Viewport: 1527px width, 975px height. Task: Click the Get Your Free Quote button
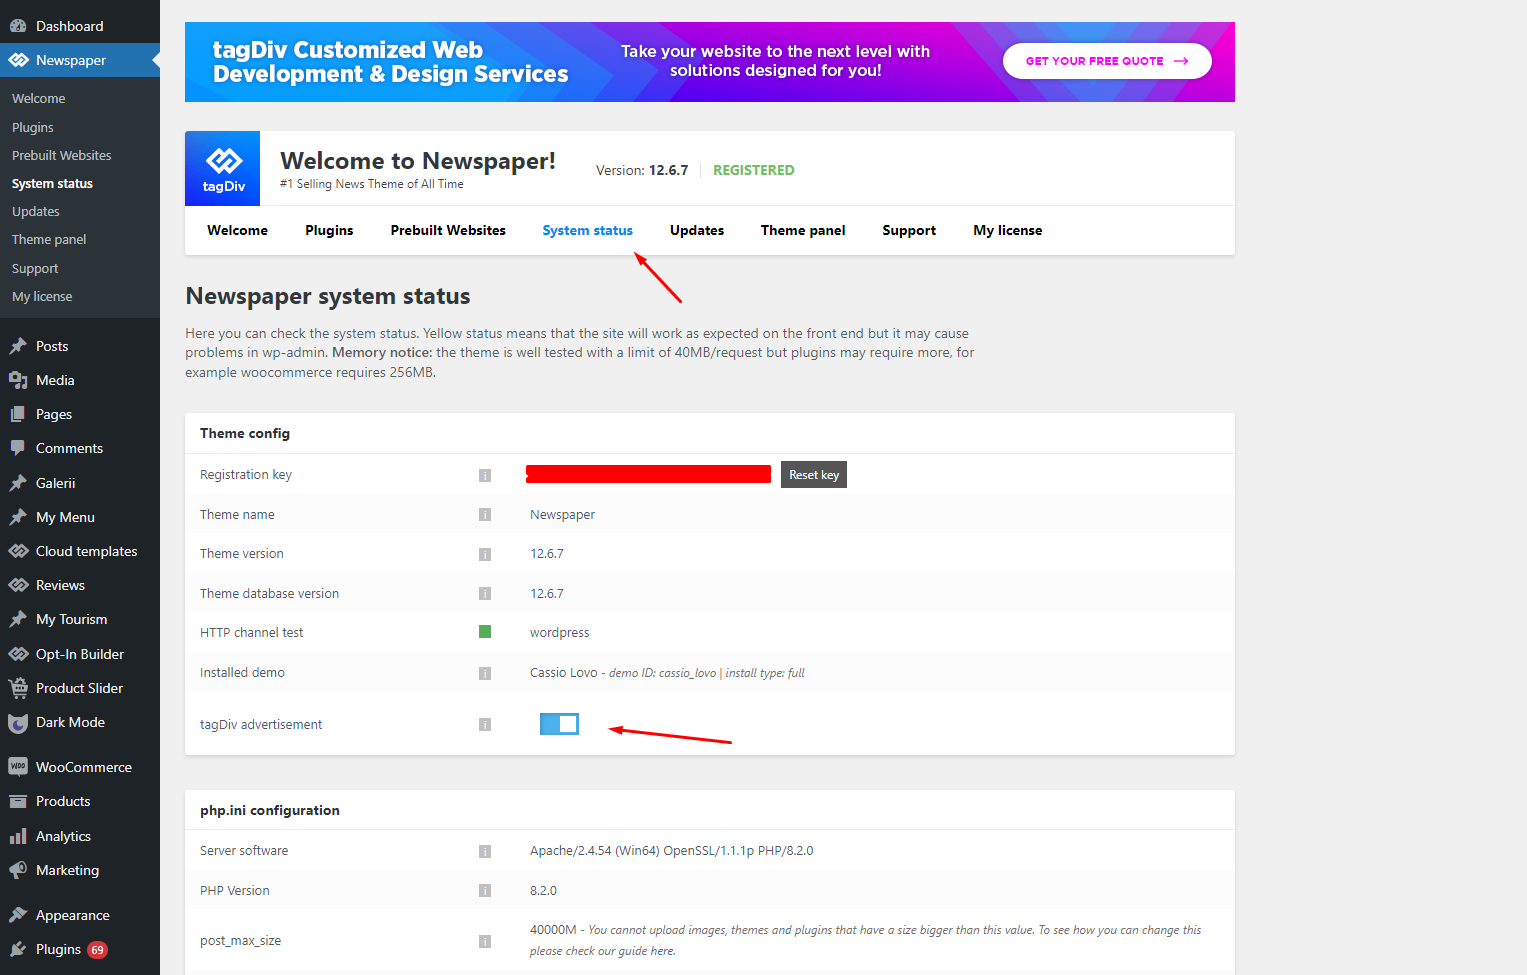coord(1107,61)
